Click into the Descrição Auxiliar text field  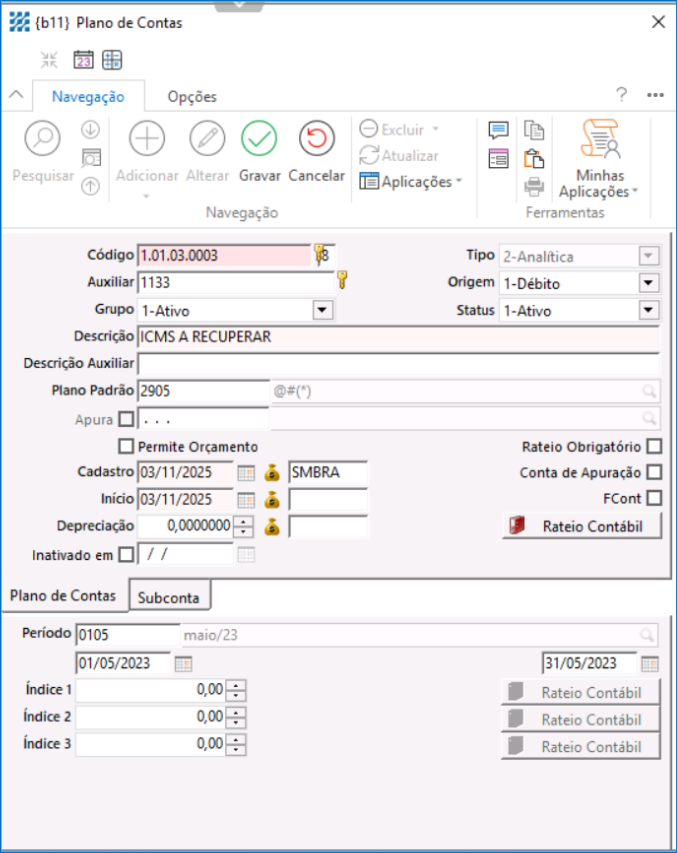click(x=398, y=363)
